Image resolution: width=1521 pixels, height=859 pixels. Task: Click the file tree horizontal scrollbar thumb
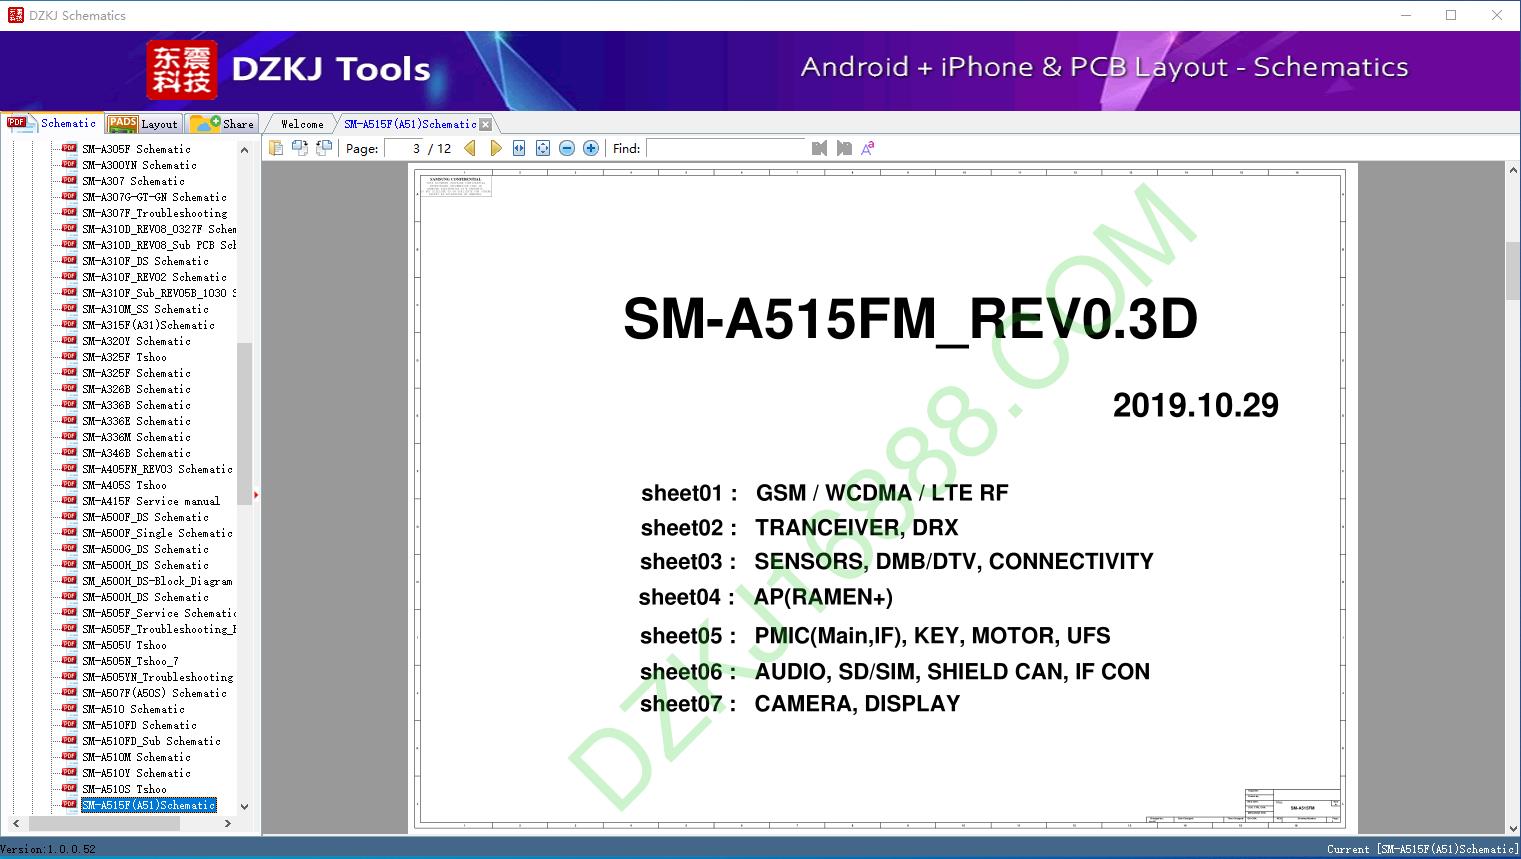click(x=104, y=823)
